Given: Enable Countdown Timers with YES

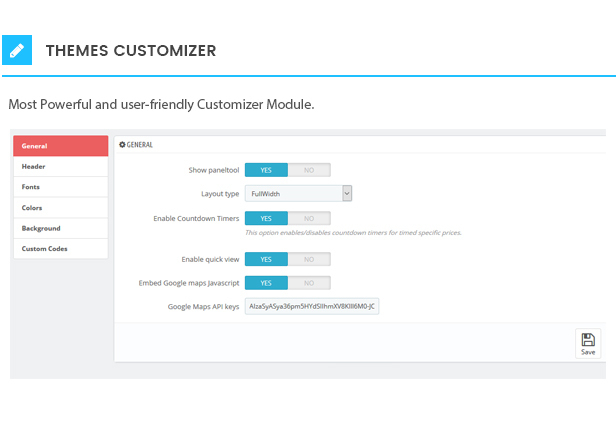Looking at the screenshot, I should pyautogui.click(x=266, y=218).
